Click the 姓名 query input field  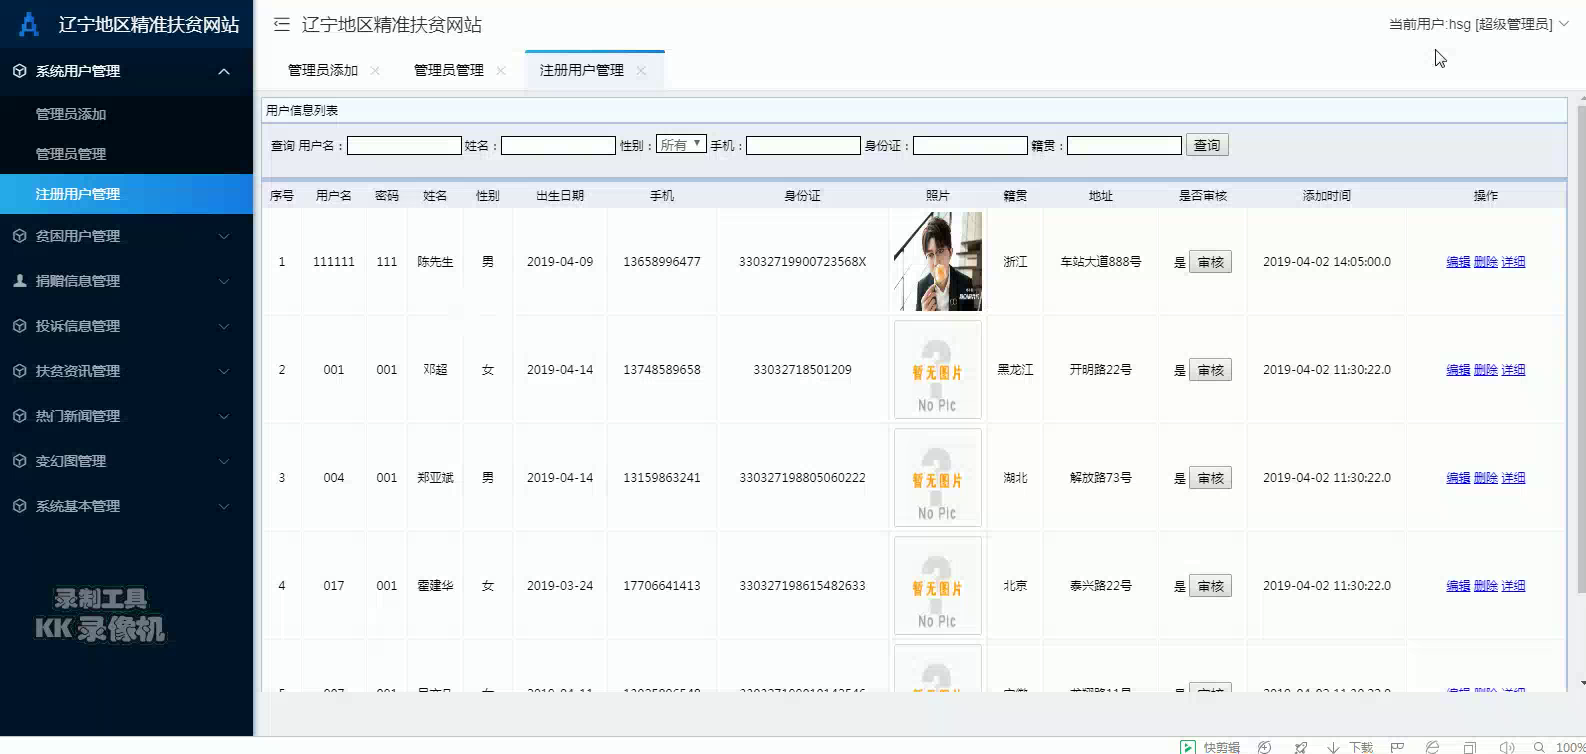point(558,145)
